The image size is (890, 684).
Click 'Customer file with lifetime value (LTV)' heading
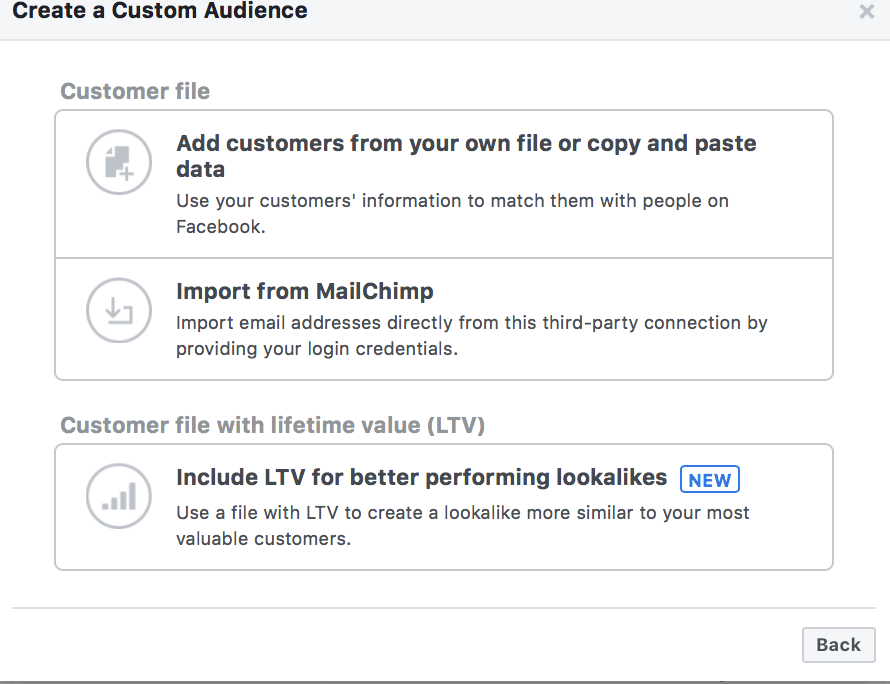[x=272, y=425]
